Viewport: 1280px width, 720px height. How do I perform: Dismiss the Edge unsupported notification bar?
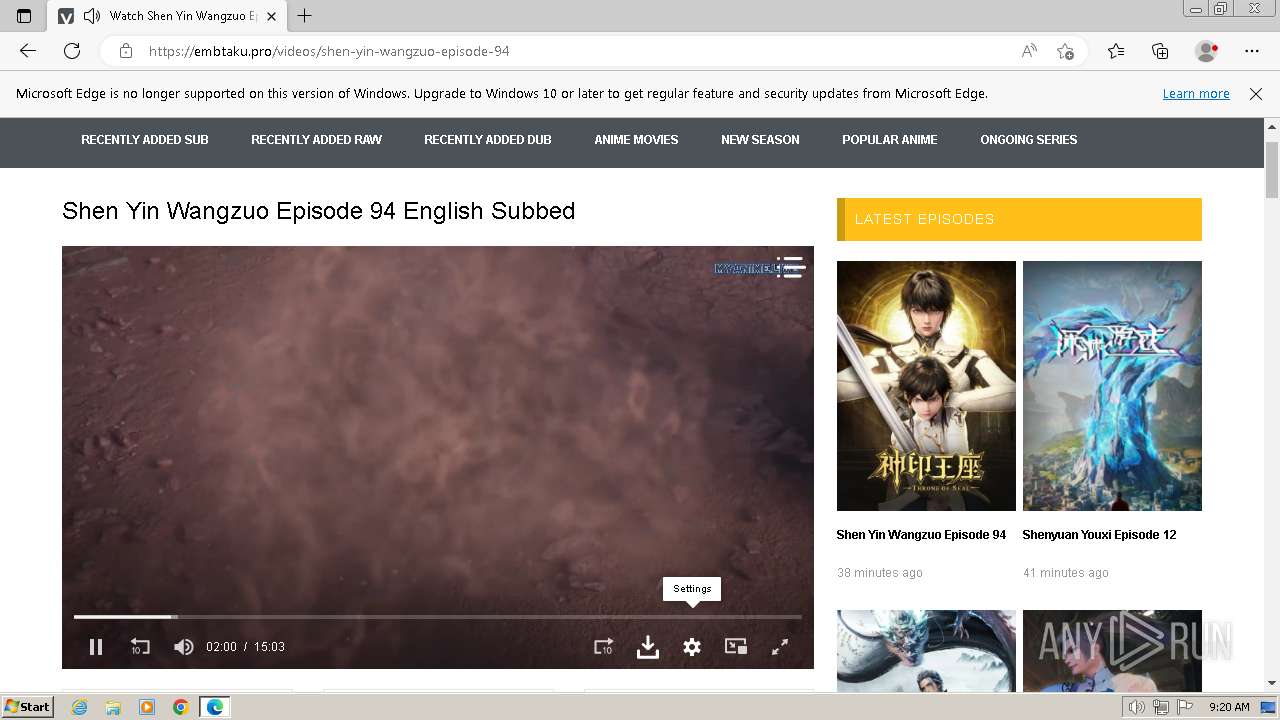click(x=1256, y=94)
